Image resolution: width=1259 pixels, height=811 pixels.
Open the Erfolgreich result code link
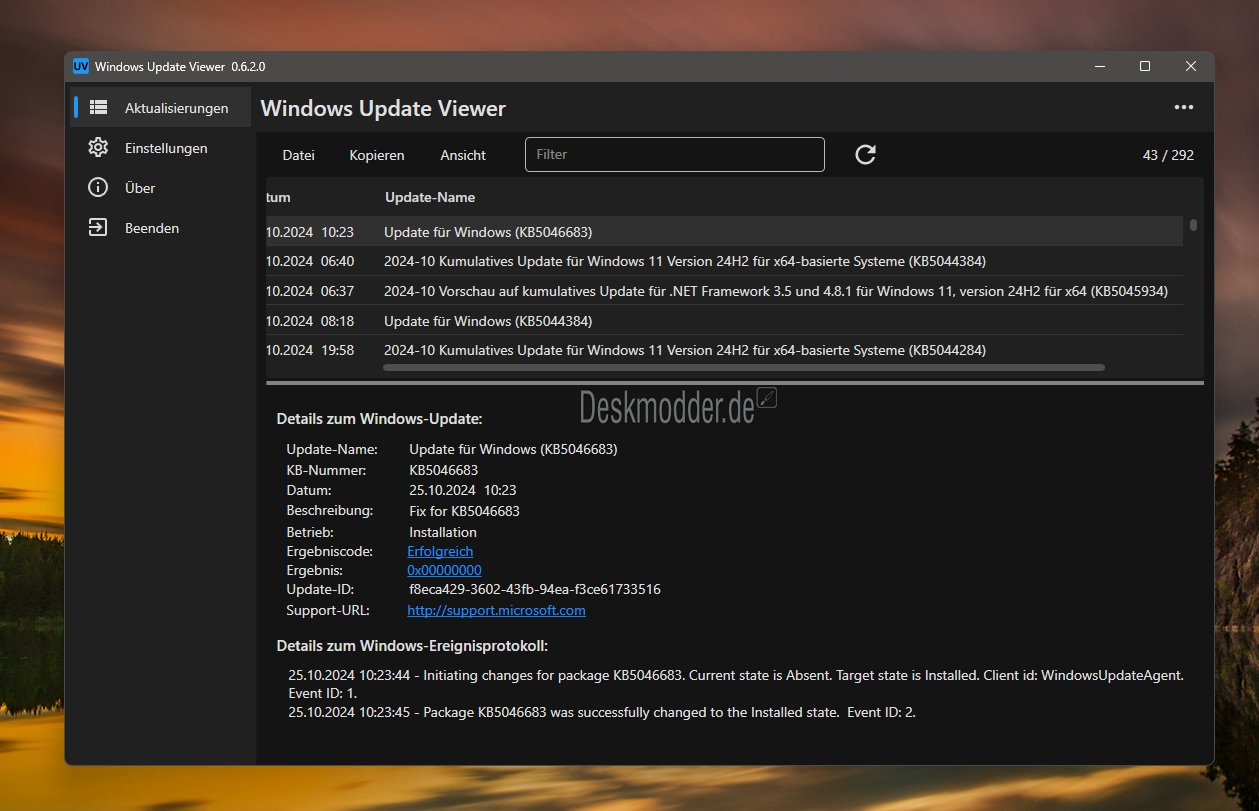click(x=440, y=551)
